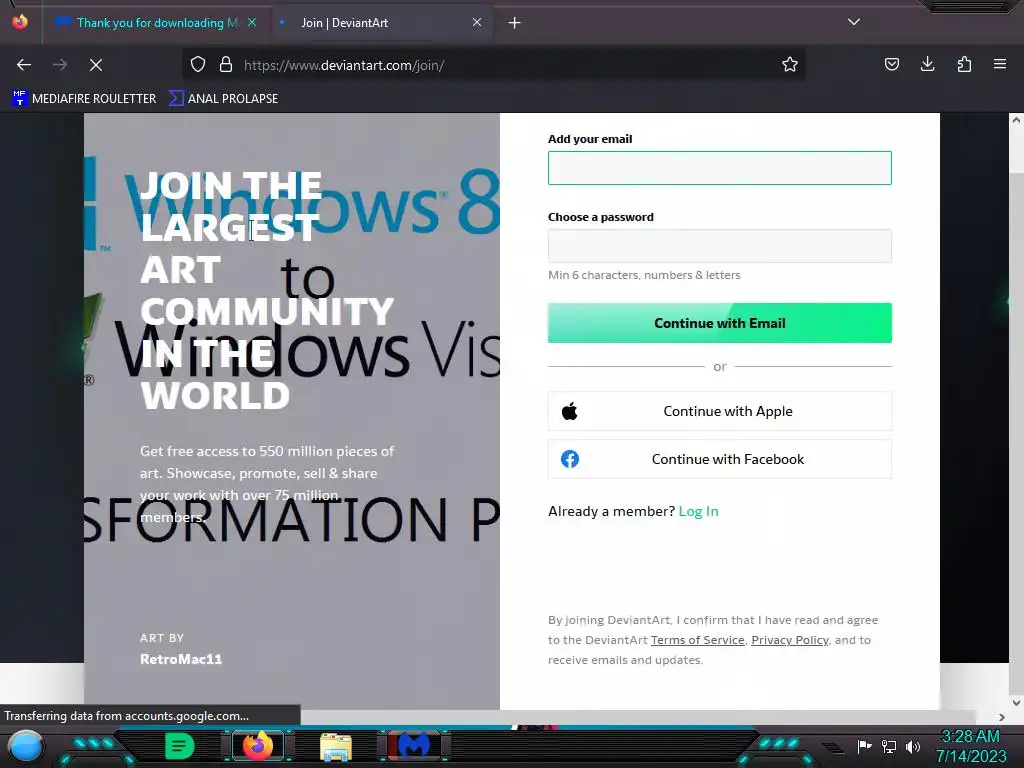
Task: Choose Continue with Facebook
Action: coord(720,459)
